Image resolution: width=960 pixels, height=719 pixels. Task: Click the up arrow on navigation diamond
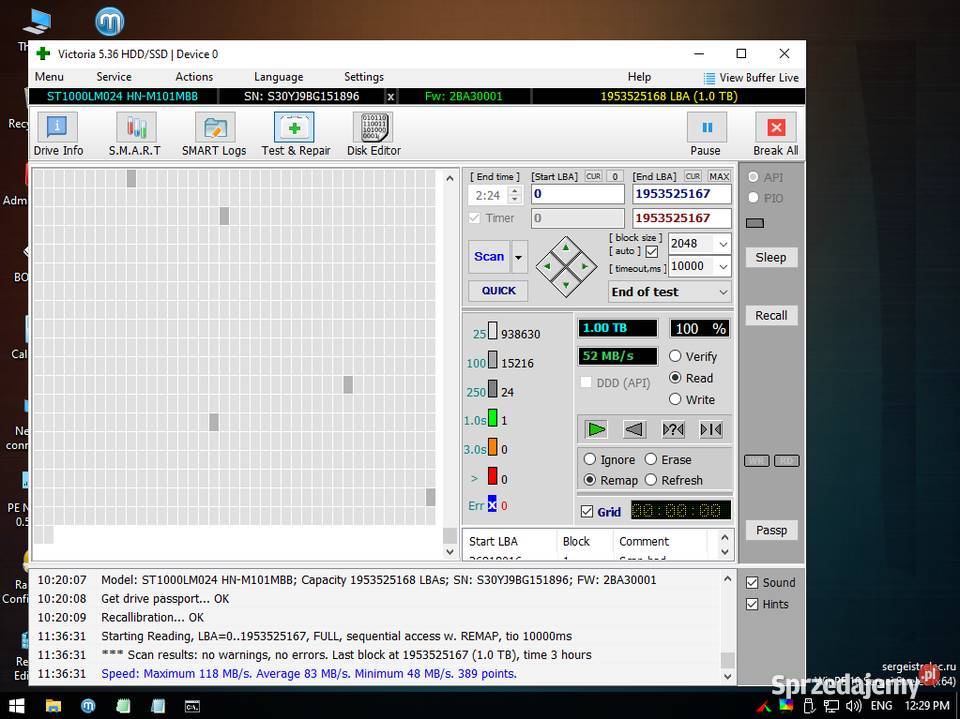pos(566,247)
